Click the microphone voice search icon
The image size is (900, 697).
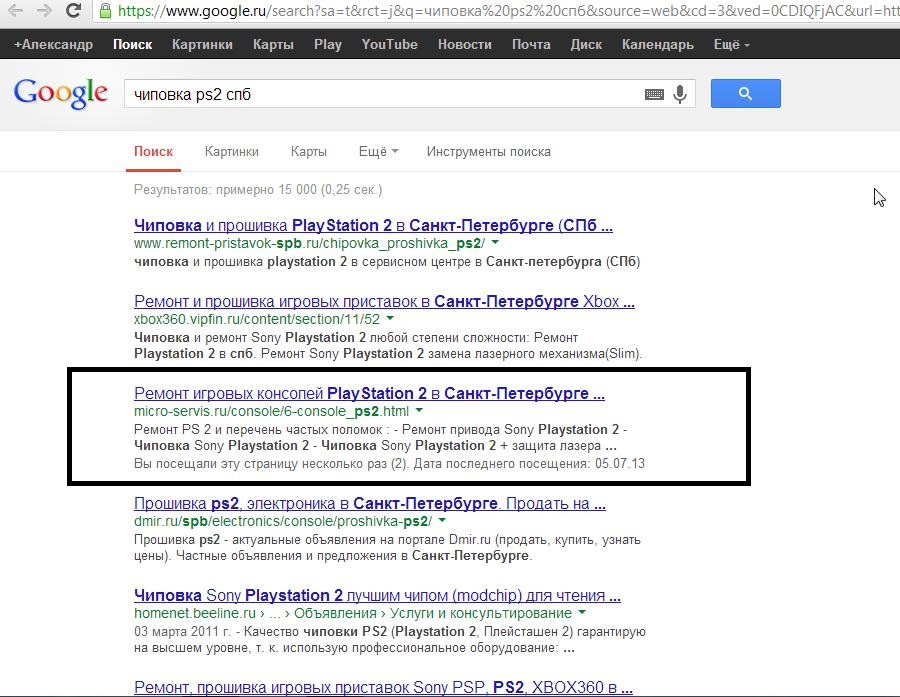(x=680, y=94)
